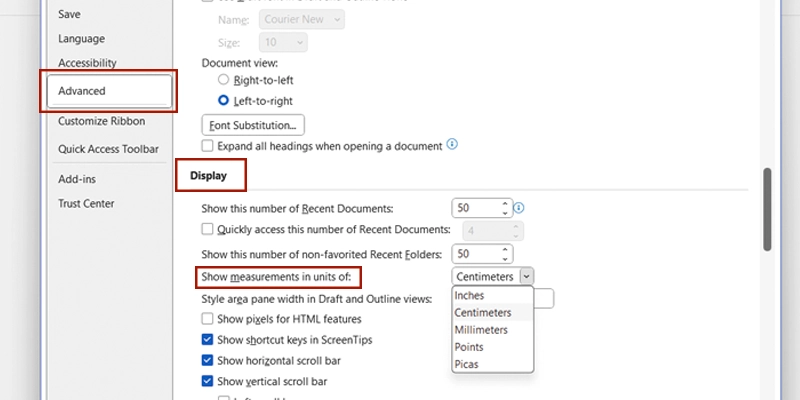Click the Recent Documents number stepper
The height and width of the screenshot is (400, 800).
[506, 208]
